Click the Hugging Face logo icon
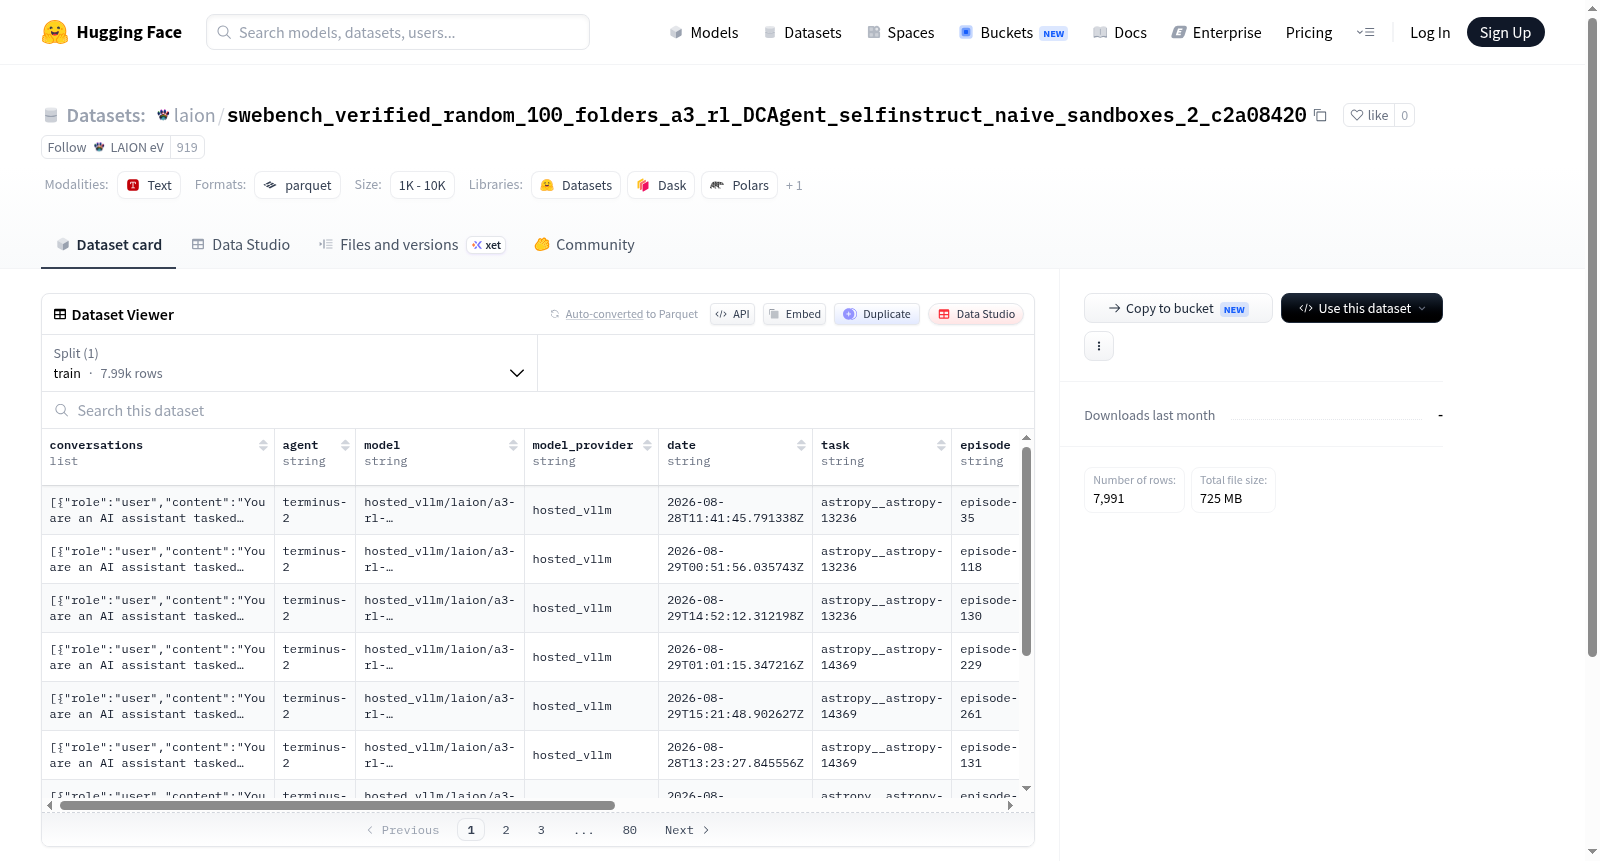This screenshot has width=1600, height=861. (55, 32)
